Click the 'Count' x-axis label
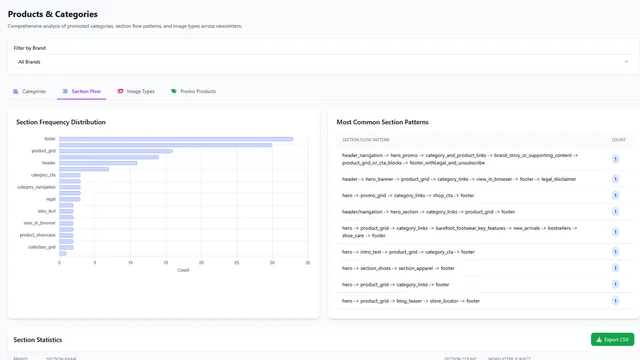Screen dimensions: 640x360 183,270
